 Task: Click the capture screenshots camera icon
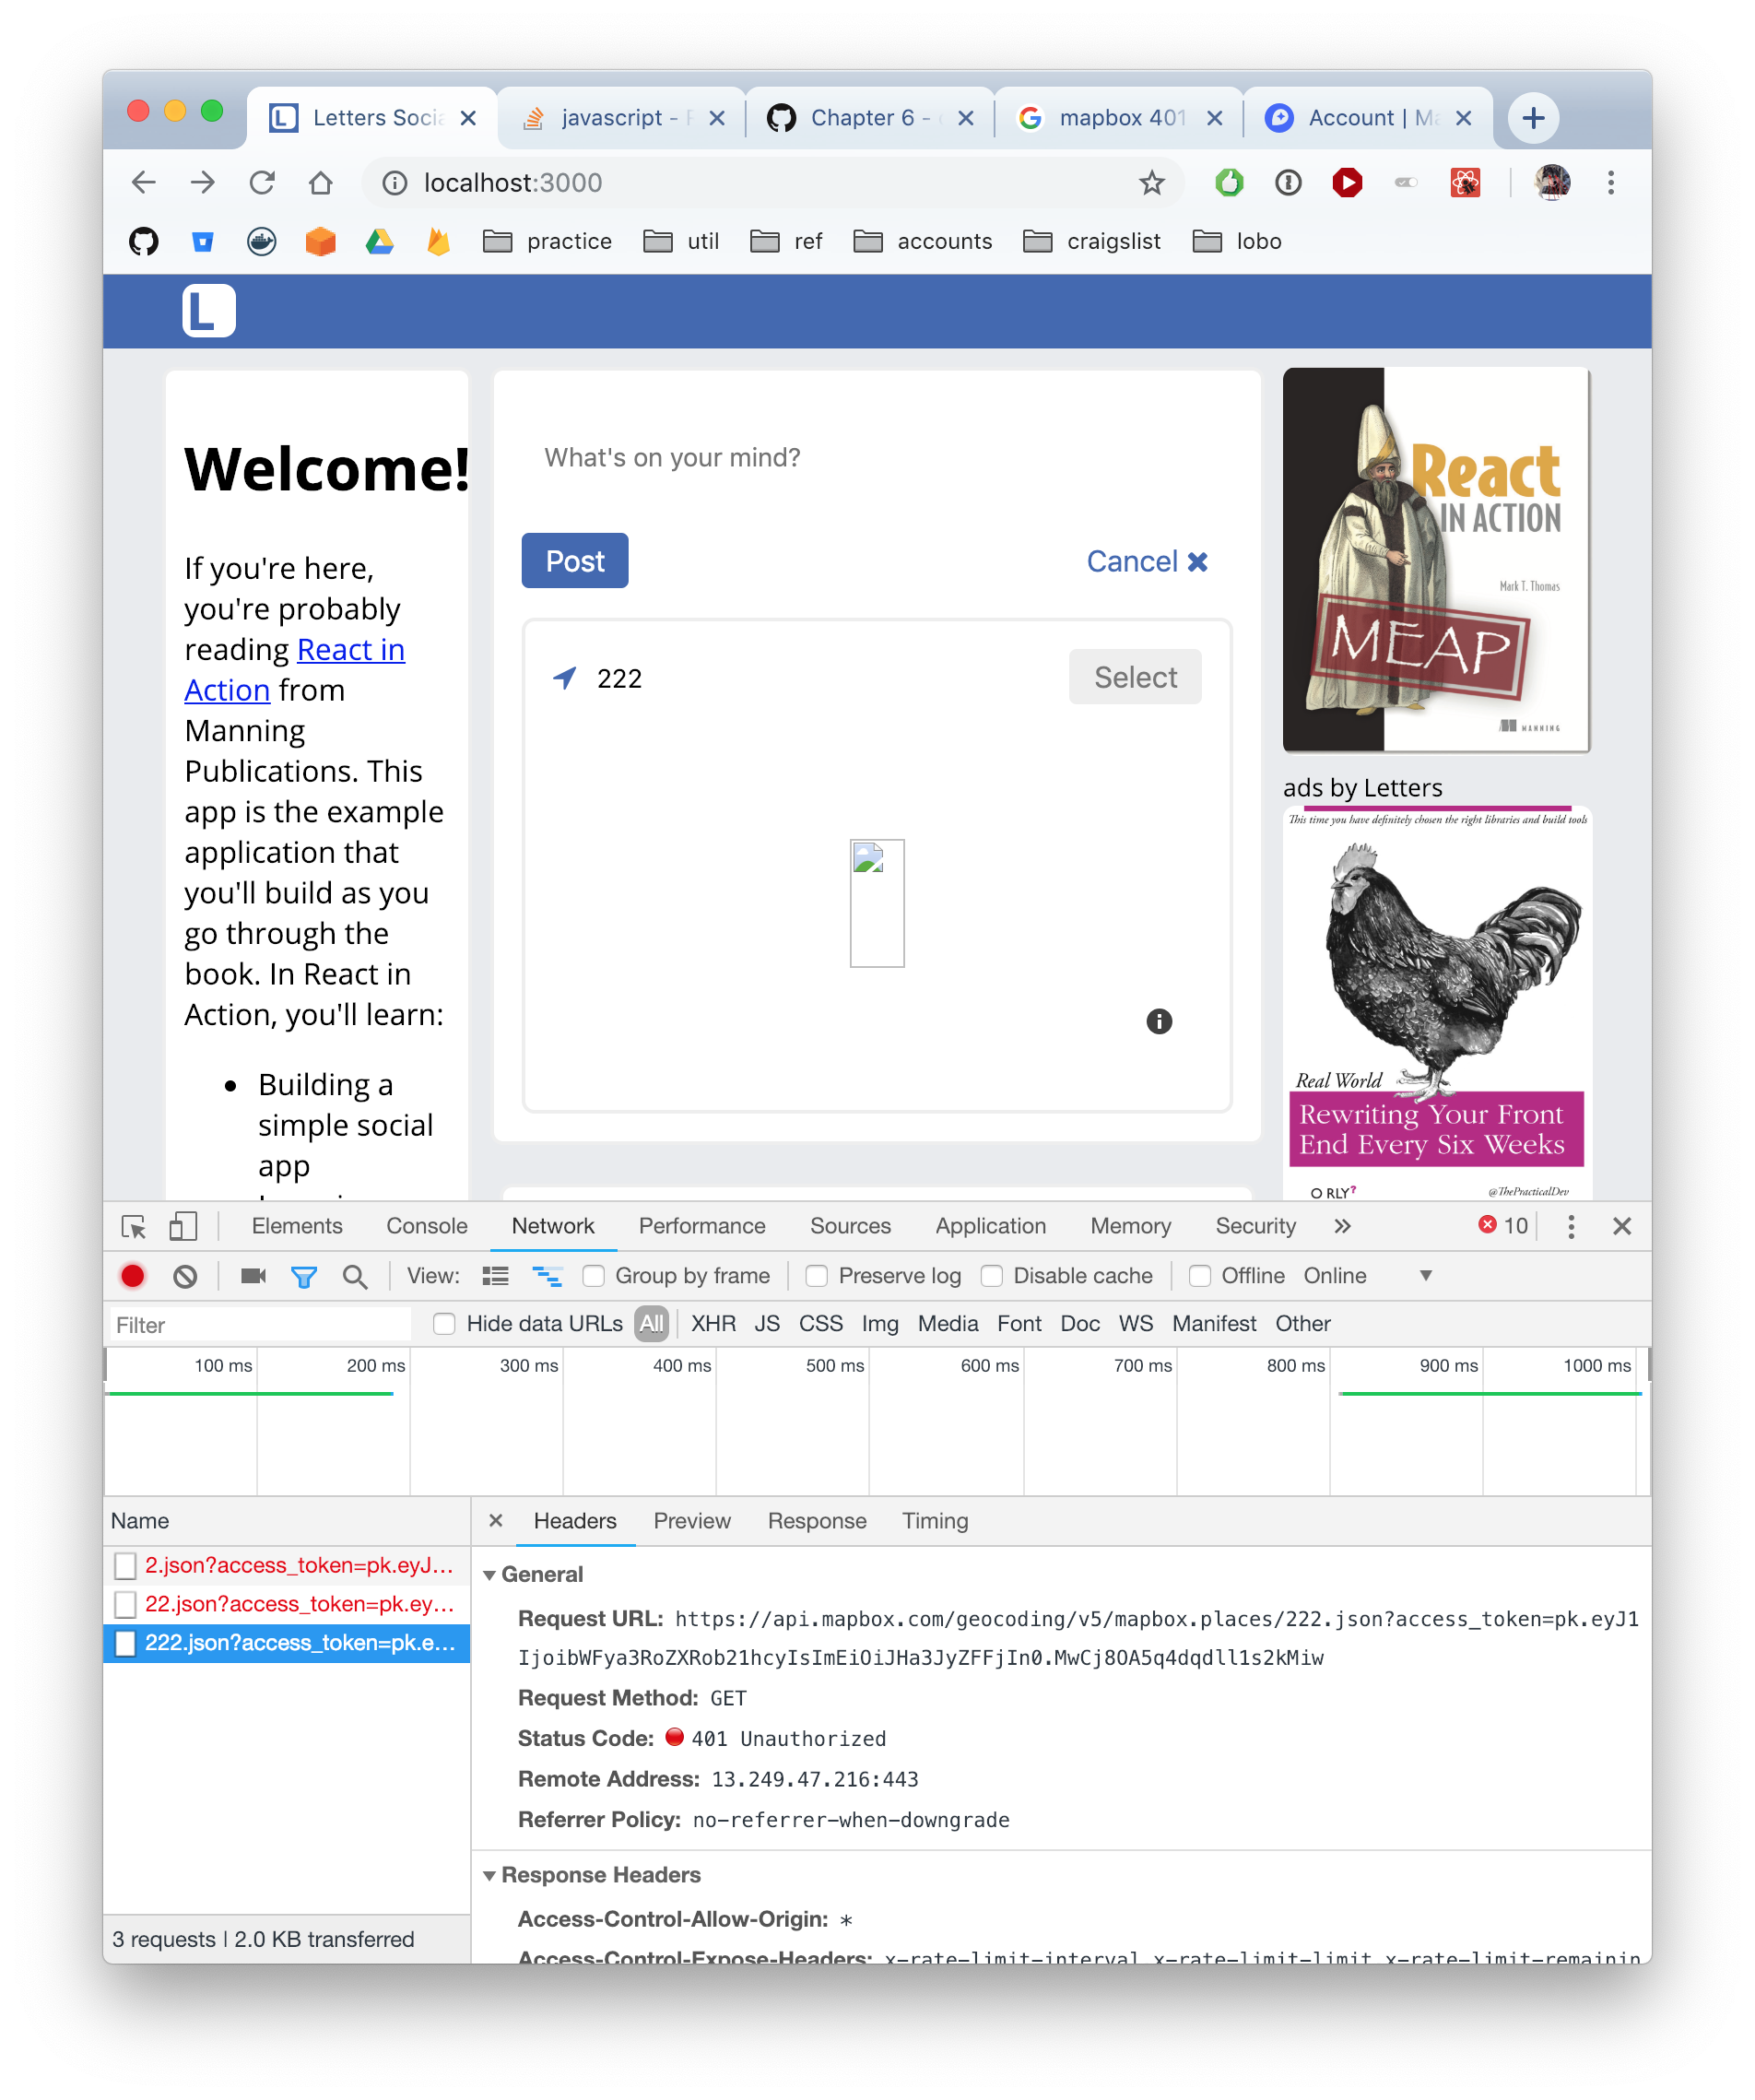pos(253,1276)
